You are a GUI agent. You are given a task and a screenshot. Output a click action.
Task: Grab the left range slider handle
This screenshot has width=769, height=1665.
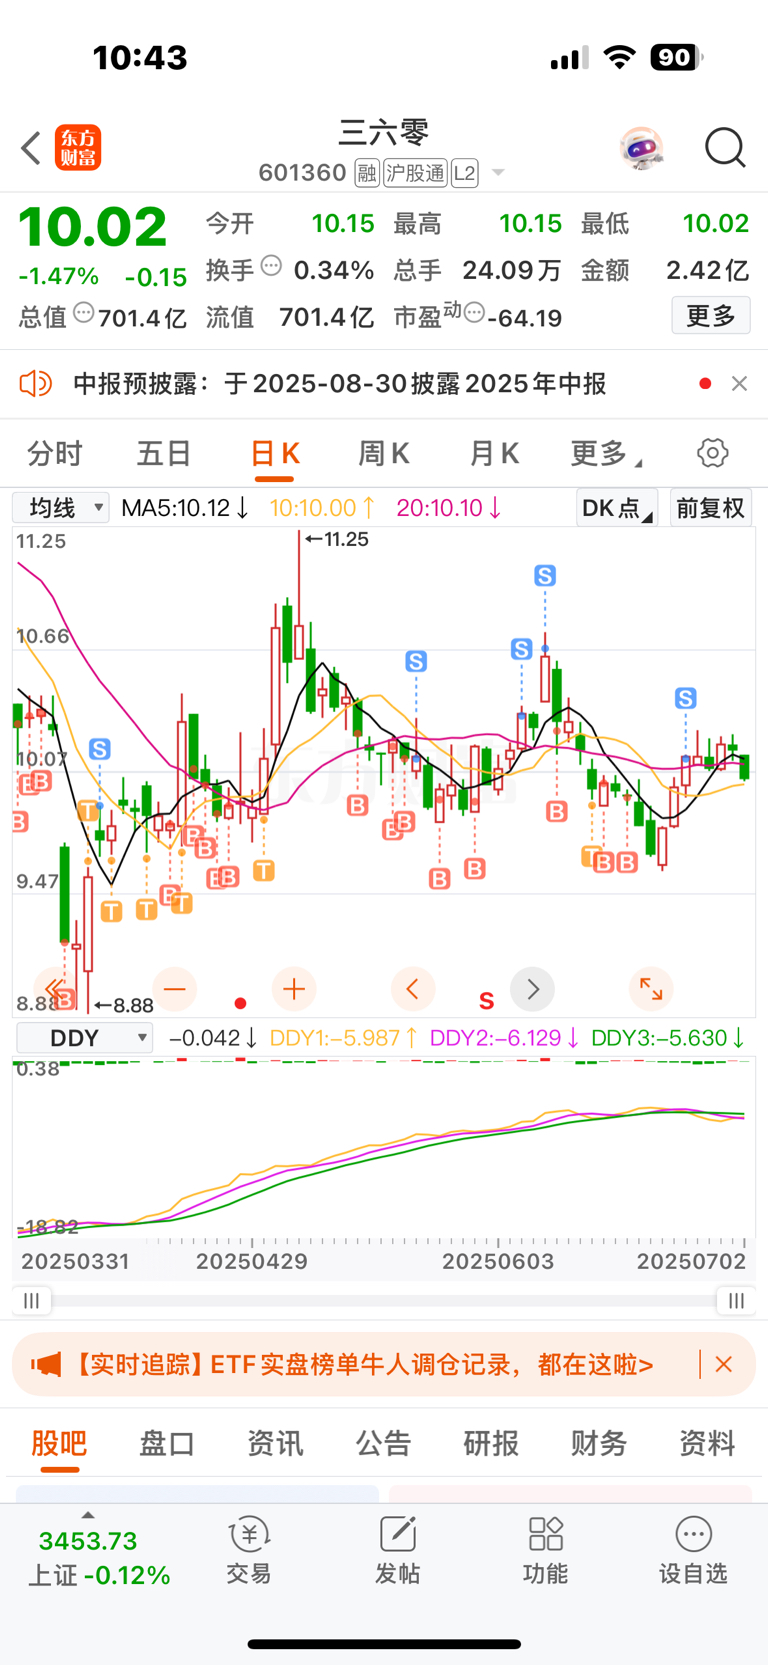[x=32, y=1300]
